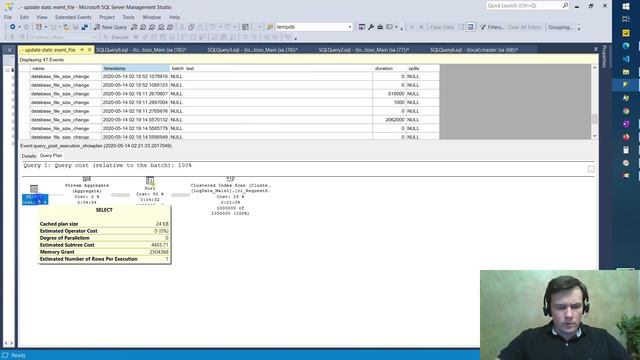Open the Grouping toolbar overflow arrow
This screenshot has width=640, height=360.
[x=579, y=28]
